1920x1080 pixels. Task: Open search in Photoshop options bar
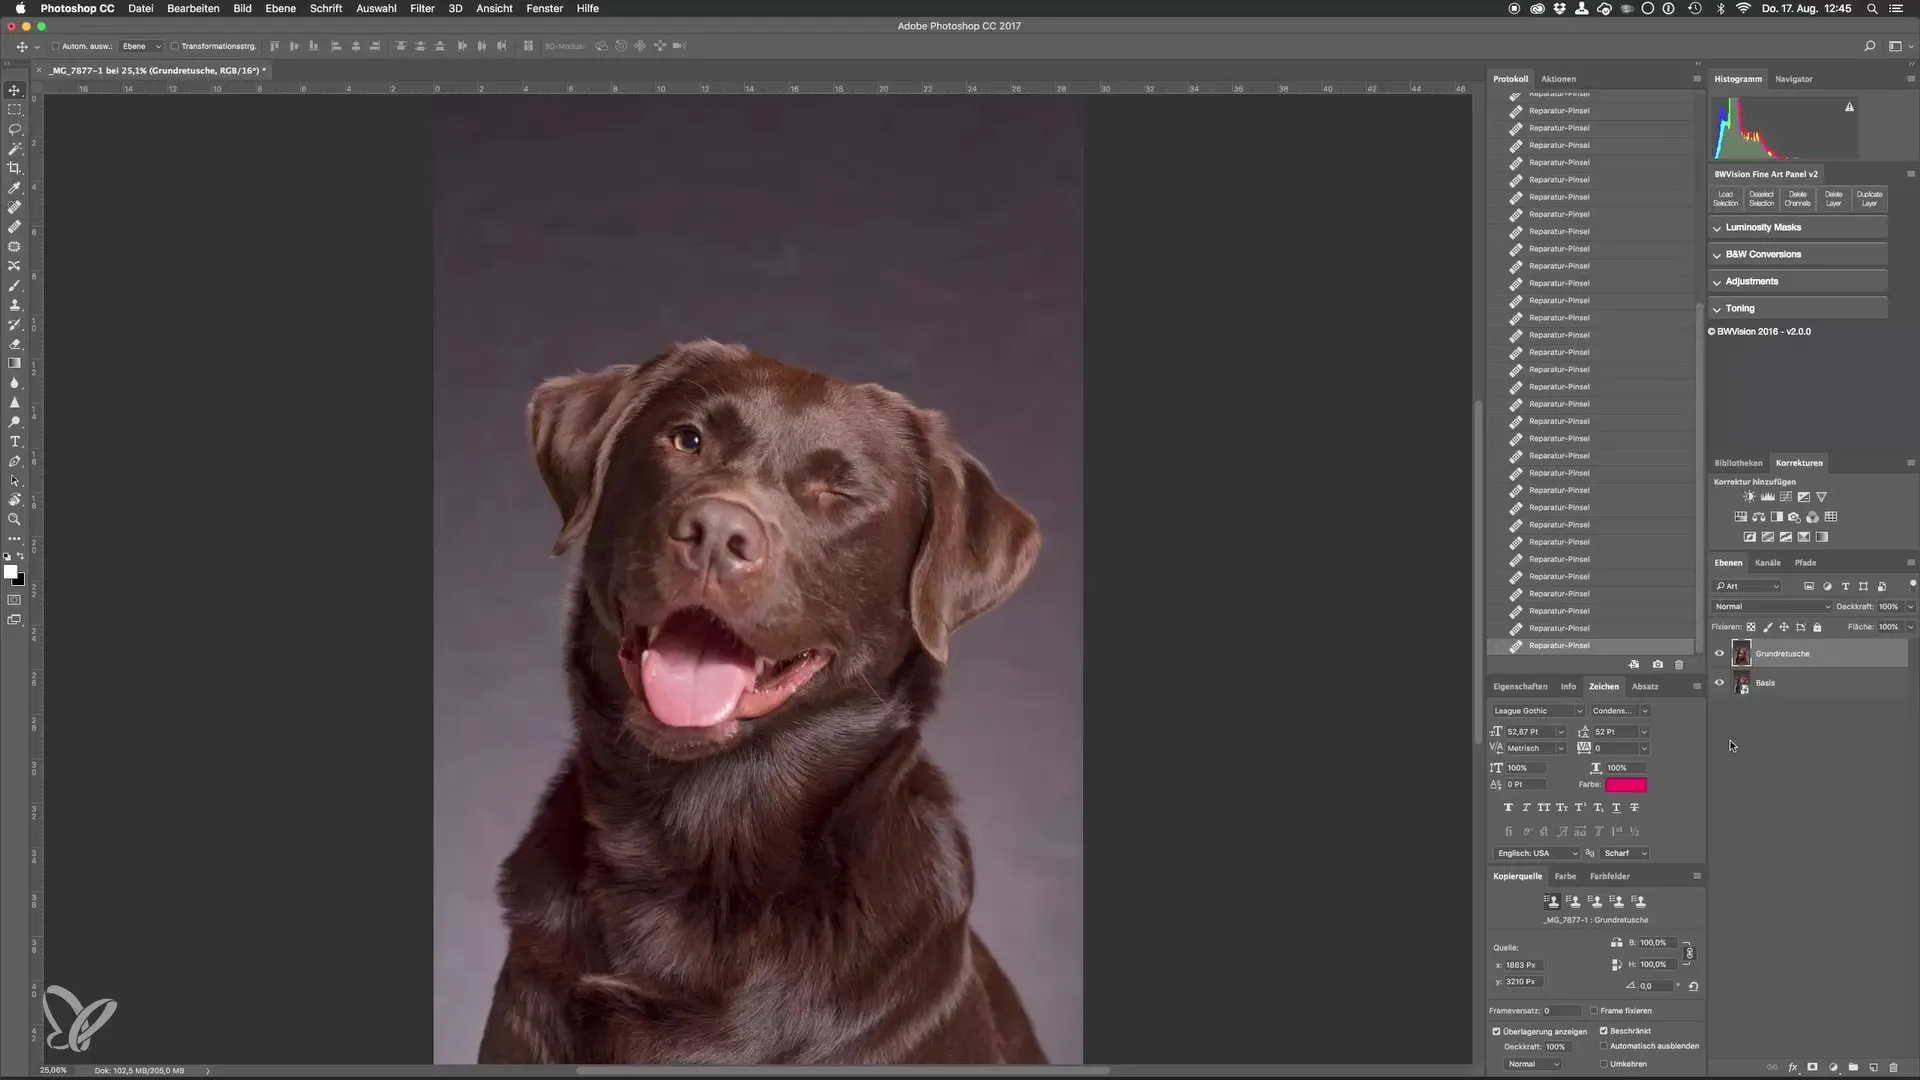(x=1869, y=46)
